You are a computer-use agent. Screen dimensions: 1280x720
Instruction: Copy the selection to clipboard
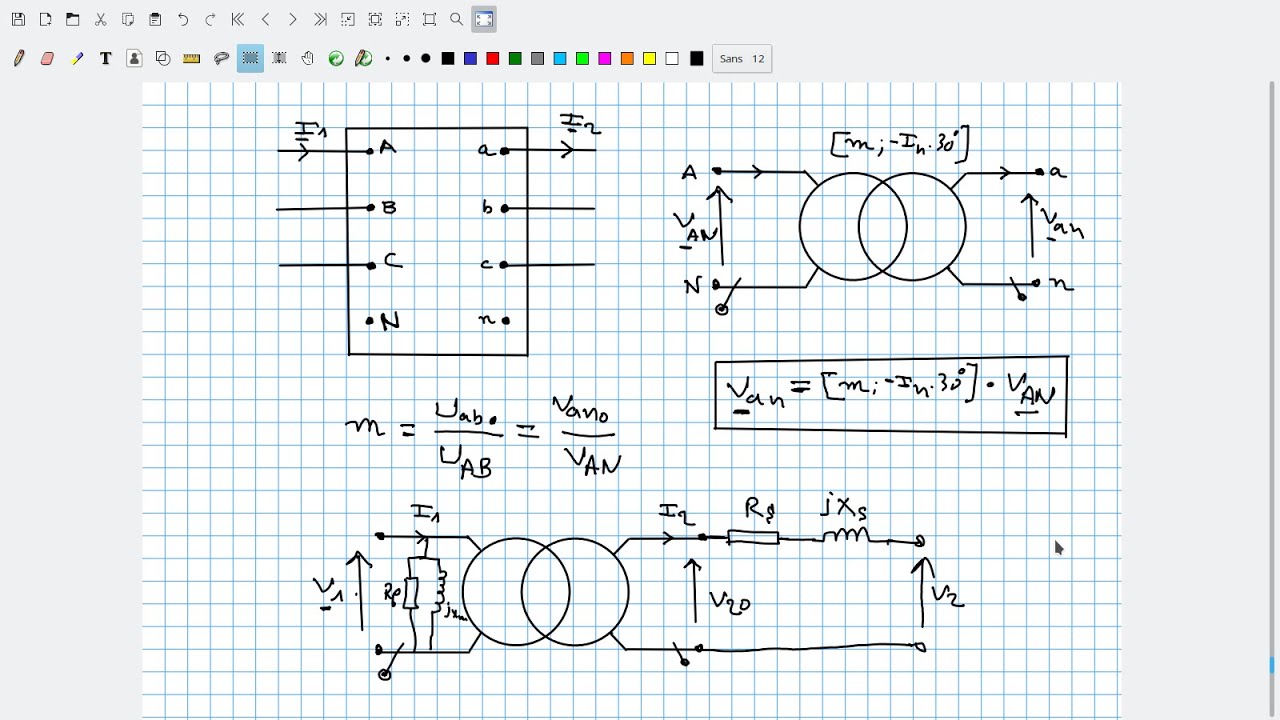pos(128,19)
